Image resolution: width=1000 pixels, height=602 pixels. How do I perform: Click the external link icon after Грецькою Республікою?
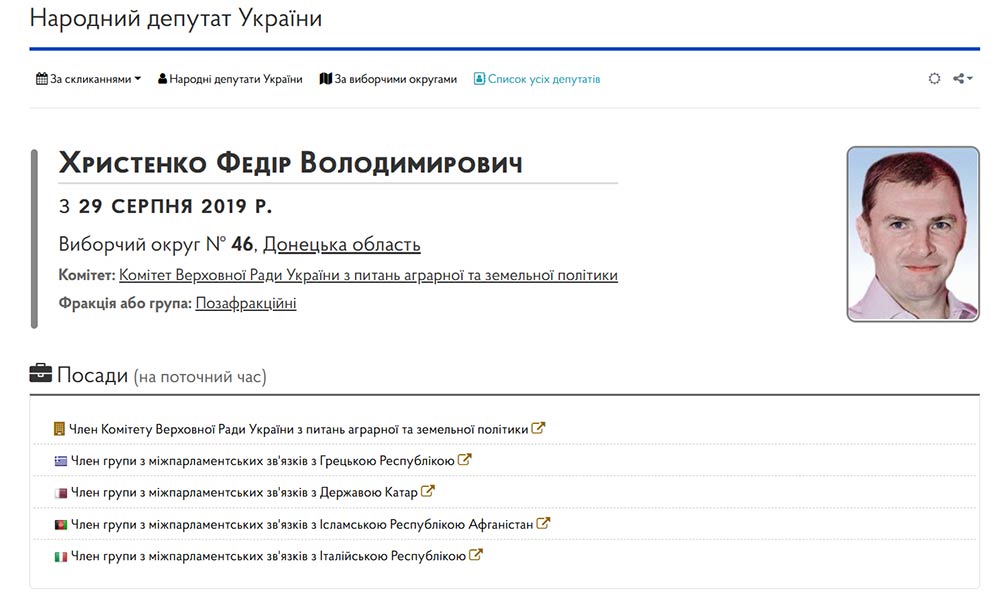tap(464, 461)
